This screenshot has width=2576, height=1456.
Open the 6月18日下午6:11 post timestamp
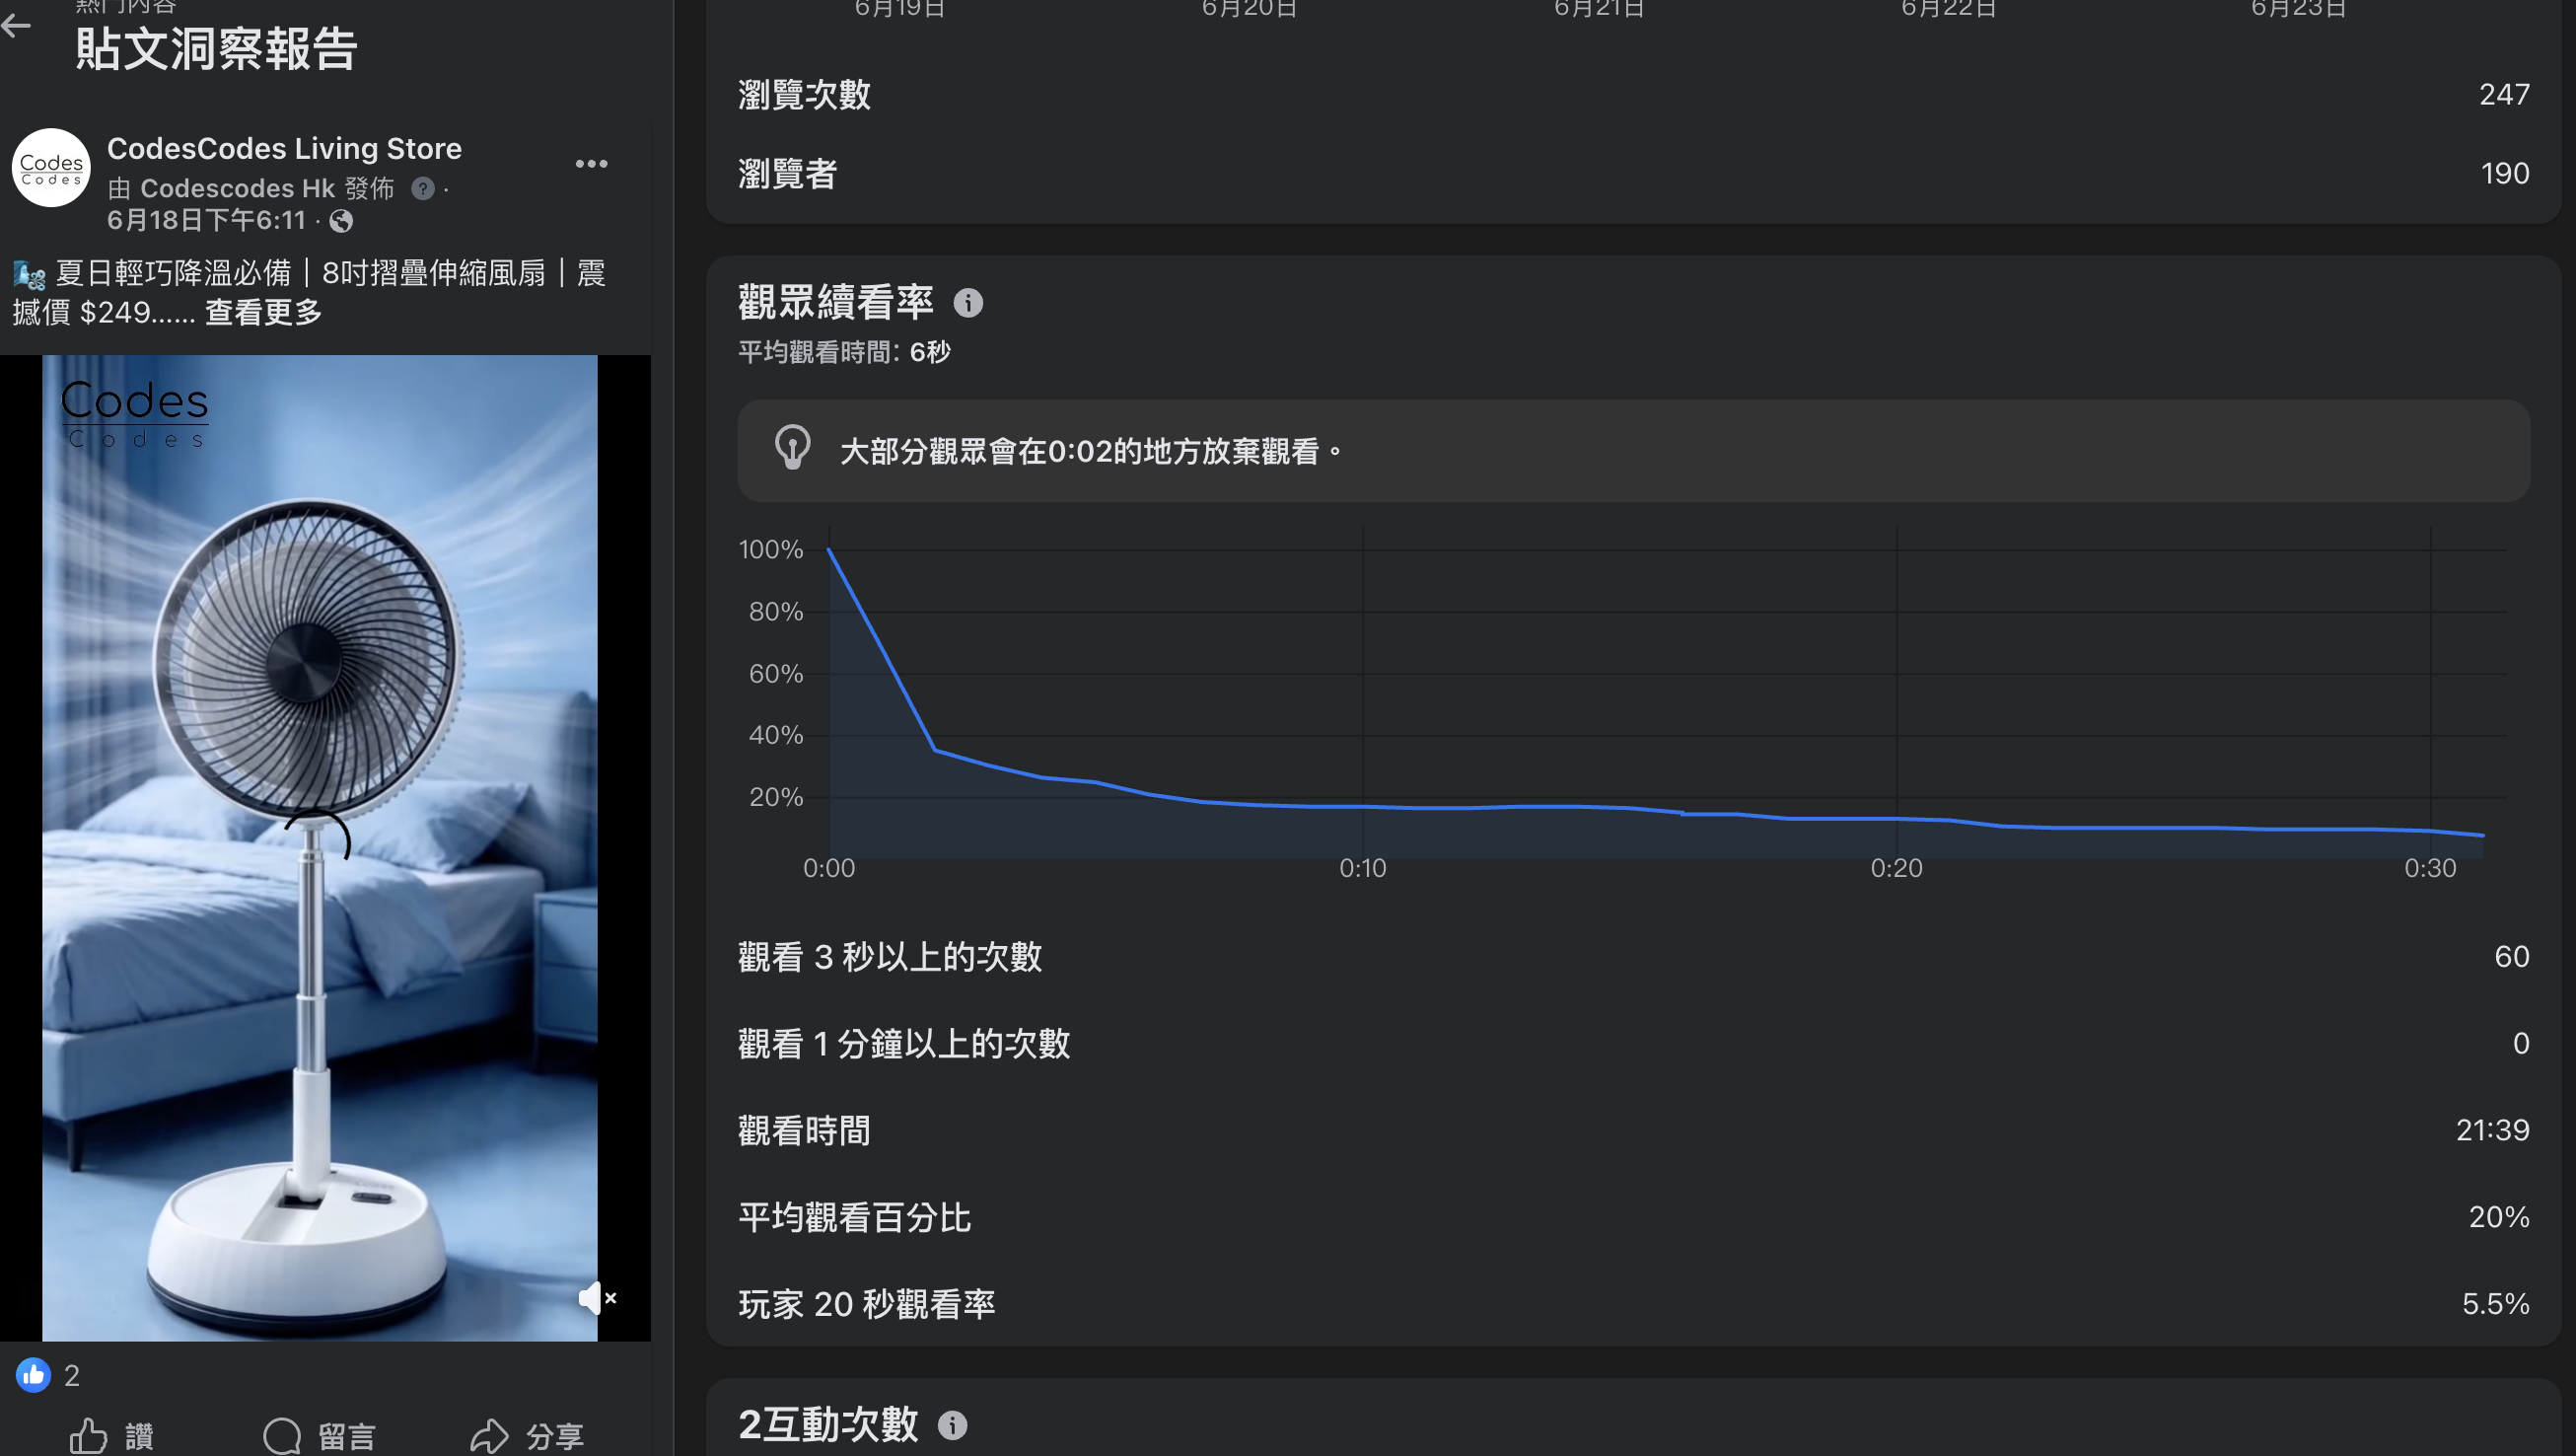pyautogui.click(x=206, y=220)
